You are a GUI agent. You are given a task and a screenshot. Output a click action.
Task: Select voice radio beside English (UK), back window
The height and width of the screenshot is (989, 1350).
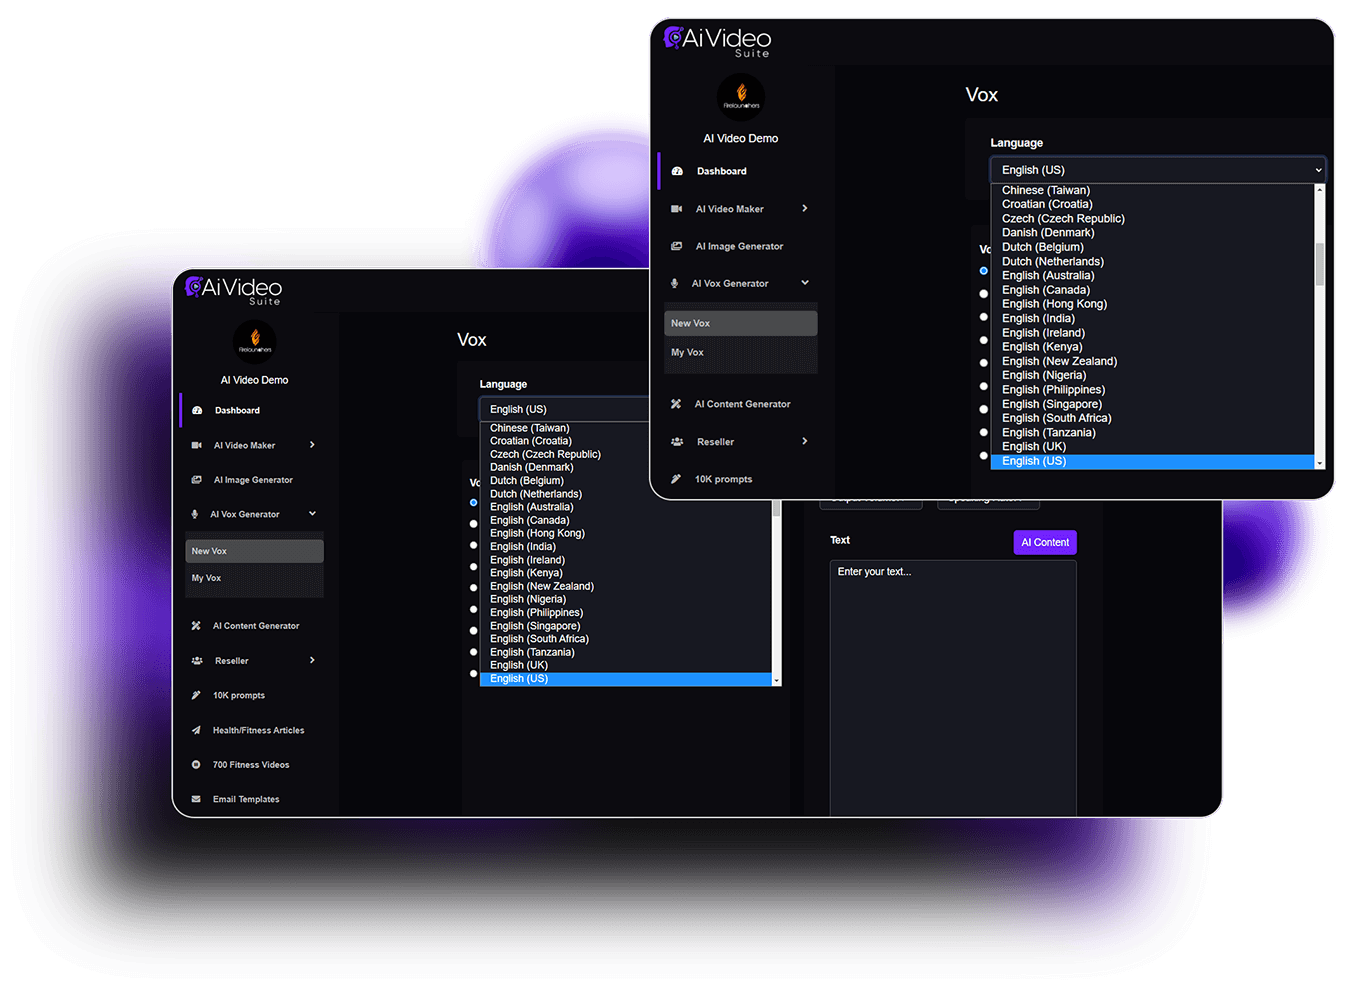click(474, 674)
